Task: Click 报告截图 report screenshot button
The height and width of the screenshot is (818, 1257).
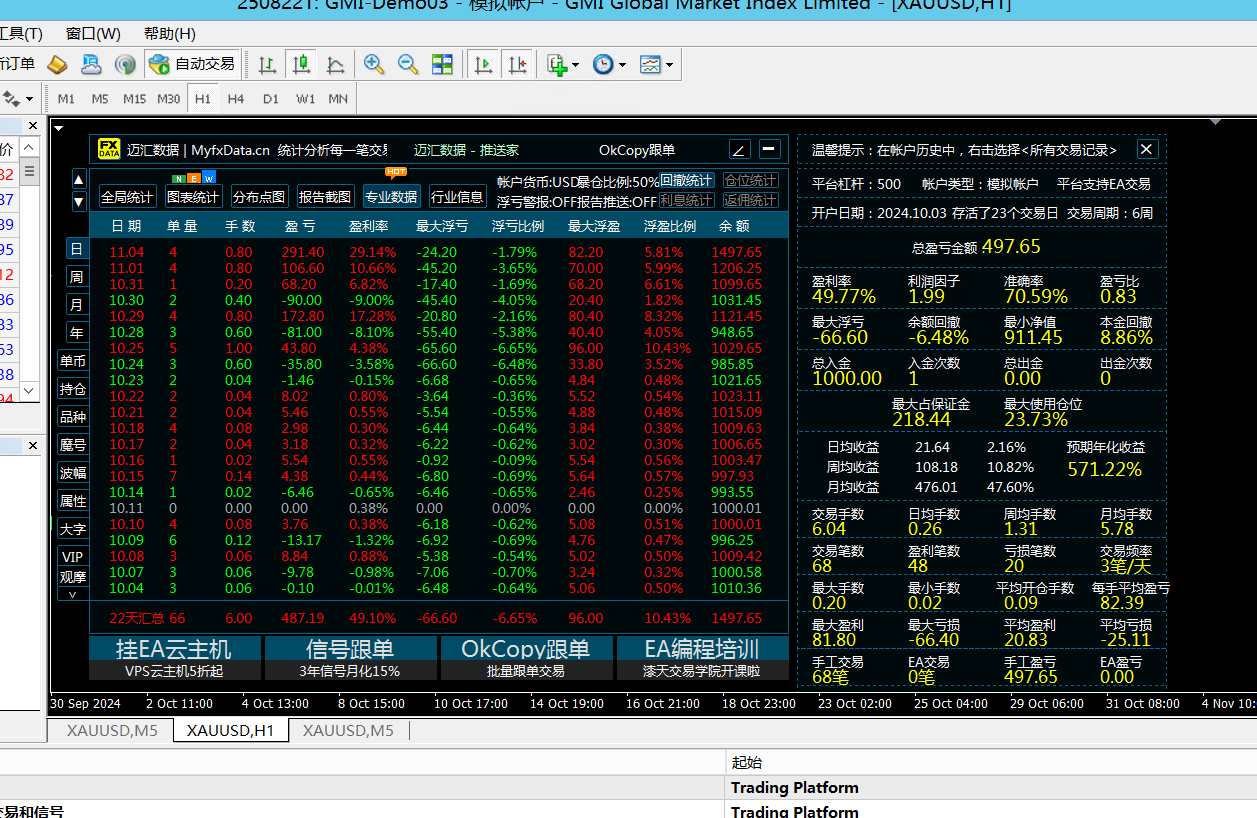Action: coord(325,197)
